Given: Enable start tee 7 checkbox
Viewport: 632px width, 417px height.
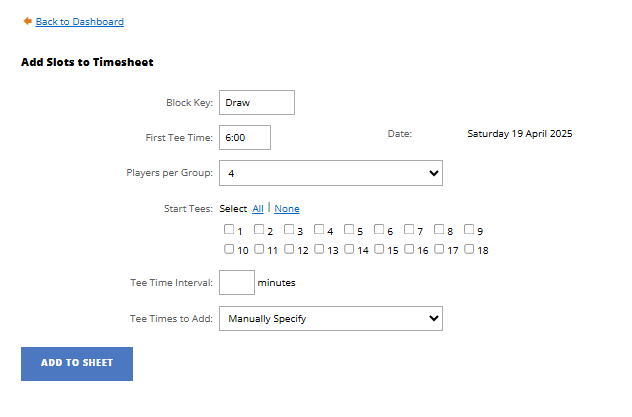Looking at the screenshot, I should tap(409, 230).
